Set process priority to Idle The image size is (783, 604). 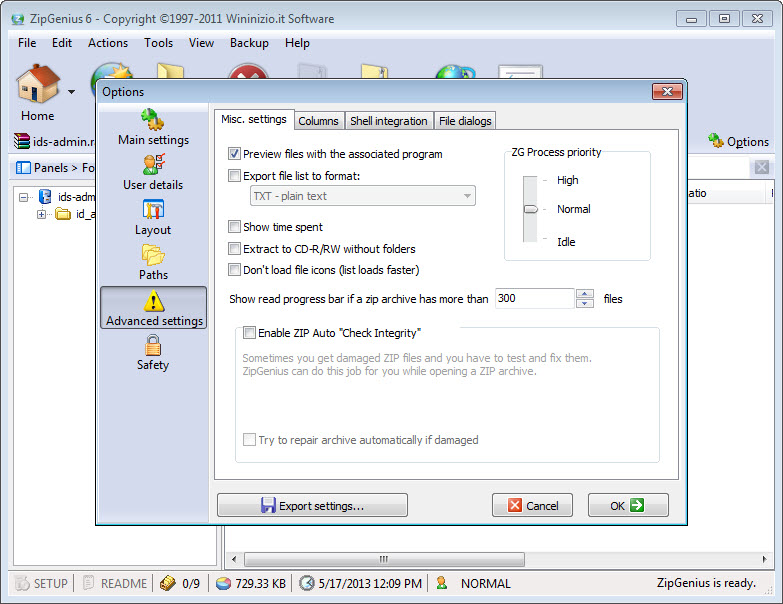click(x=566, y=242)
